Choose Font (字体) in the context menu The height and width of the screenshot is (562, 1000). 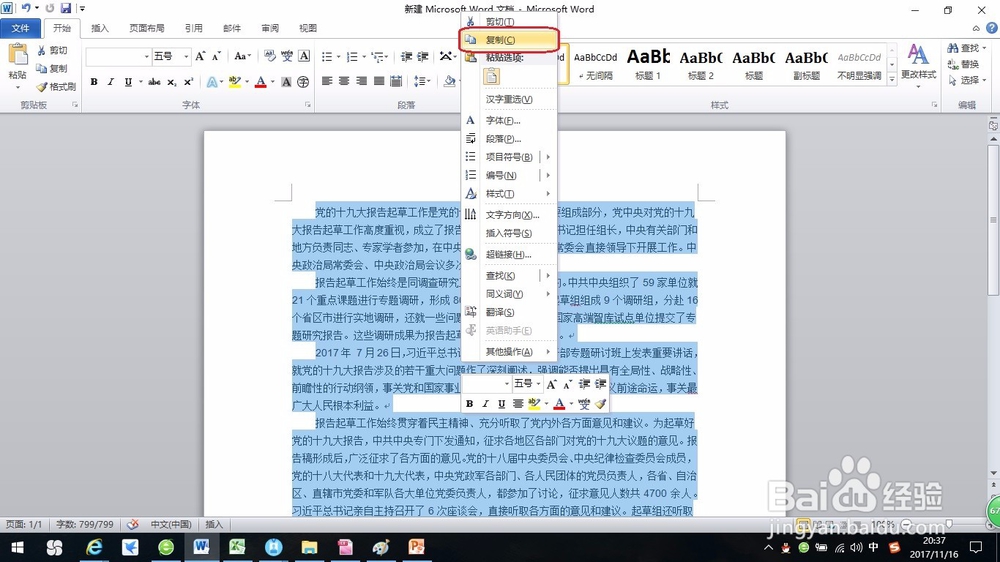tap(508, 121)
